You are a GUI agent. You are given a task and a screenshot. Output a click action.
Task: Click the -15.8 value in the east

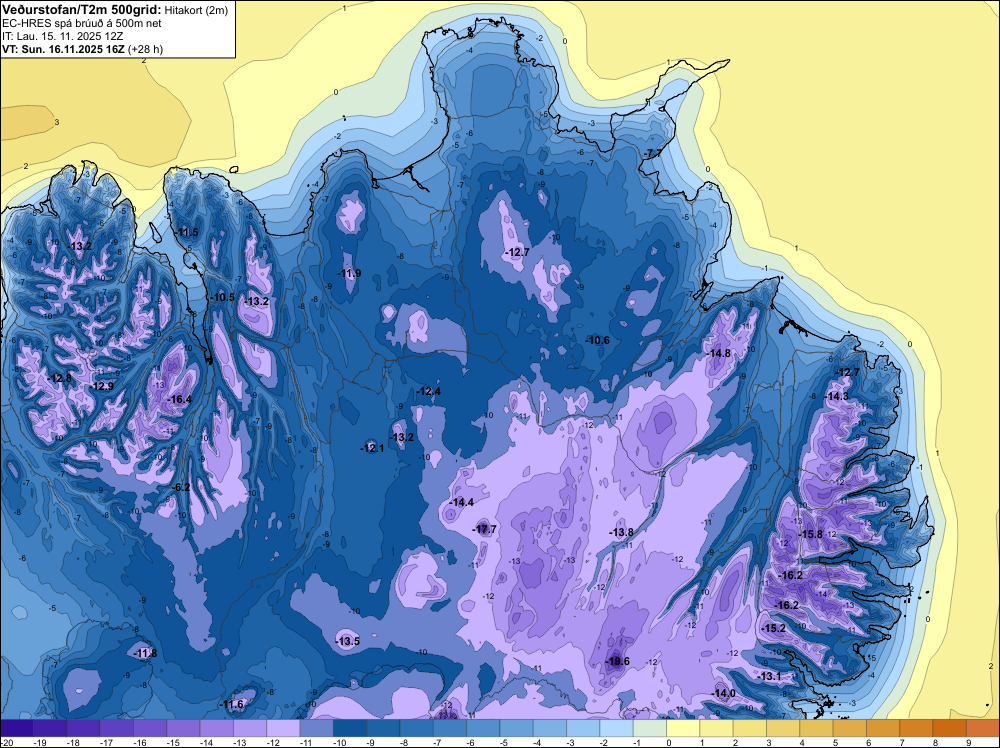click(811, 534)
